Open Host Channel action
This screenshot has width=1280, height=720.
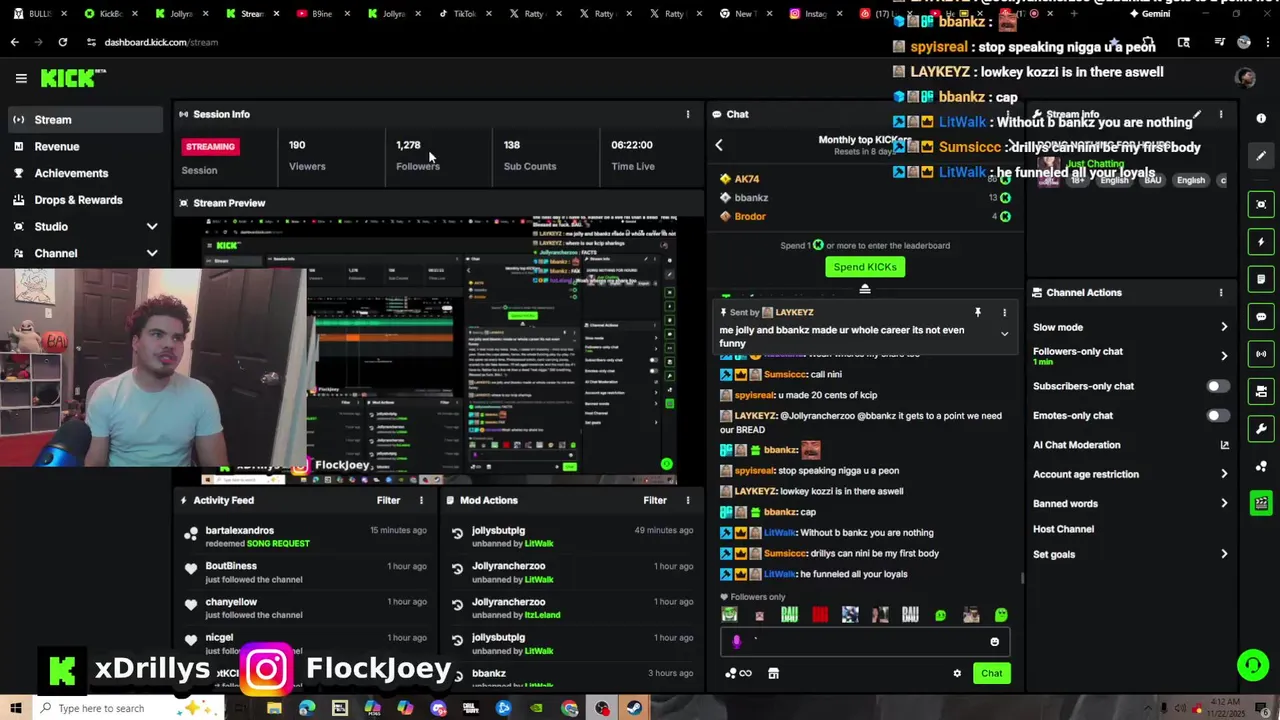click(x=1063, y=529)
